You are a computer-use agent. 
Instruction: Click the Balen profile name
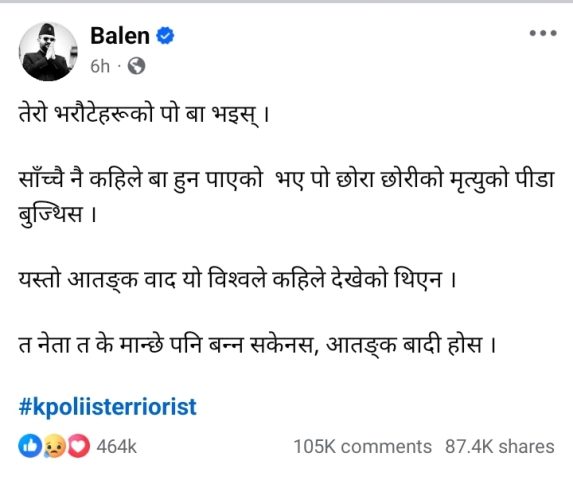pos(120,36)
